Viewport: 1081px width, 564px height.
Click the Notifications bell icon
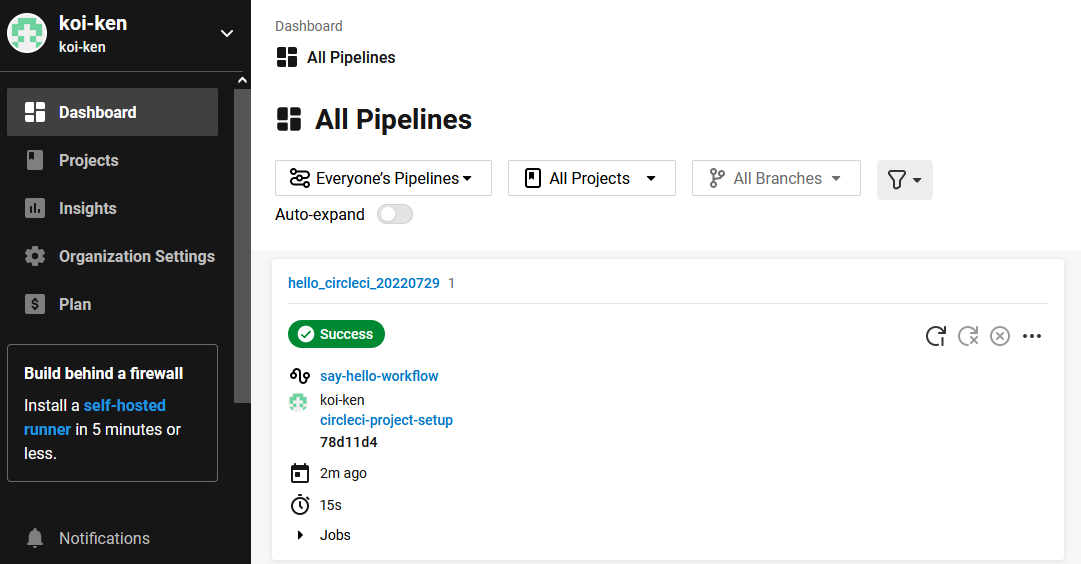click(35, 538)
